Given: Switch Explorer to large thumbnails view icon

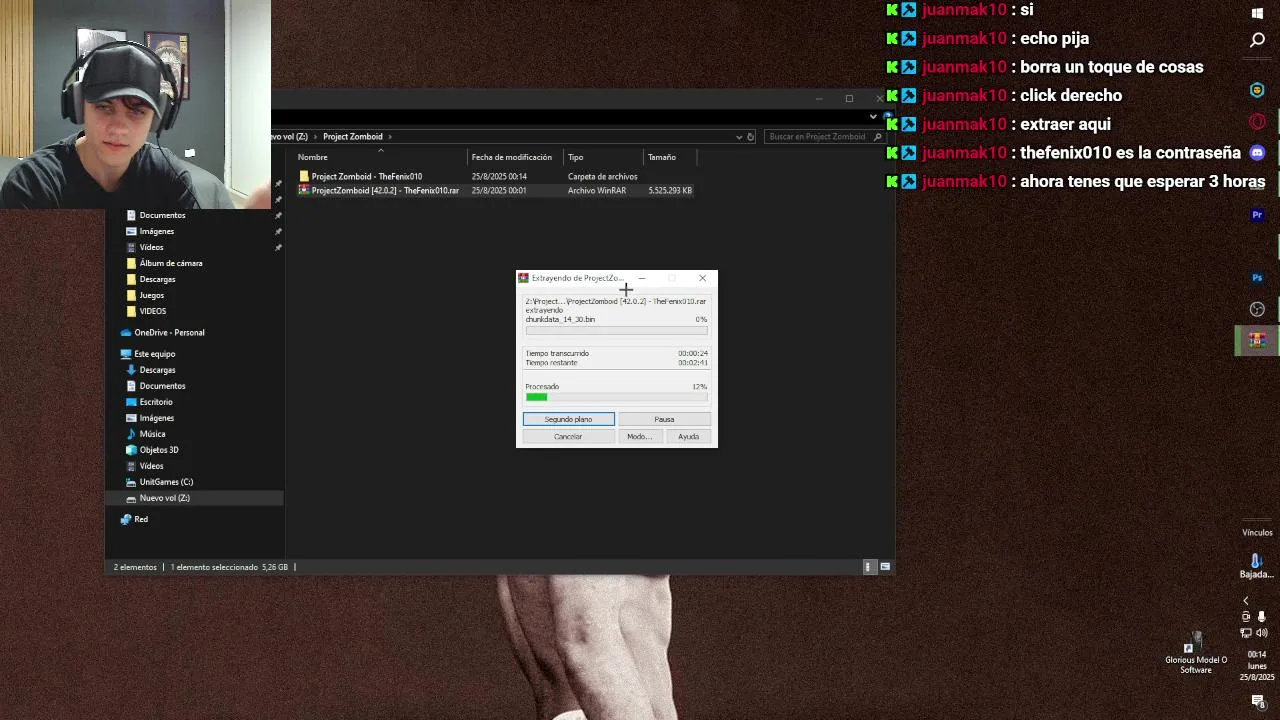Looking at the screenshot, I should tap(885, 567).
